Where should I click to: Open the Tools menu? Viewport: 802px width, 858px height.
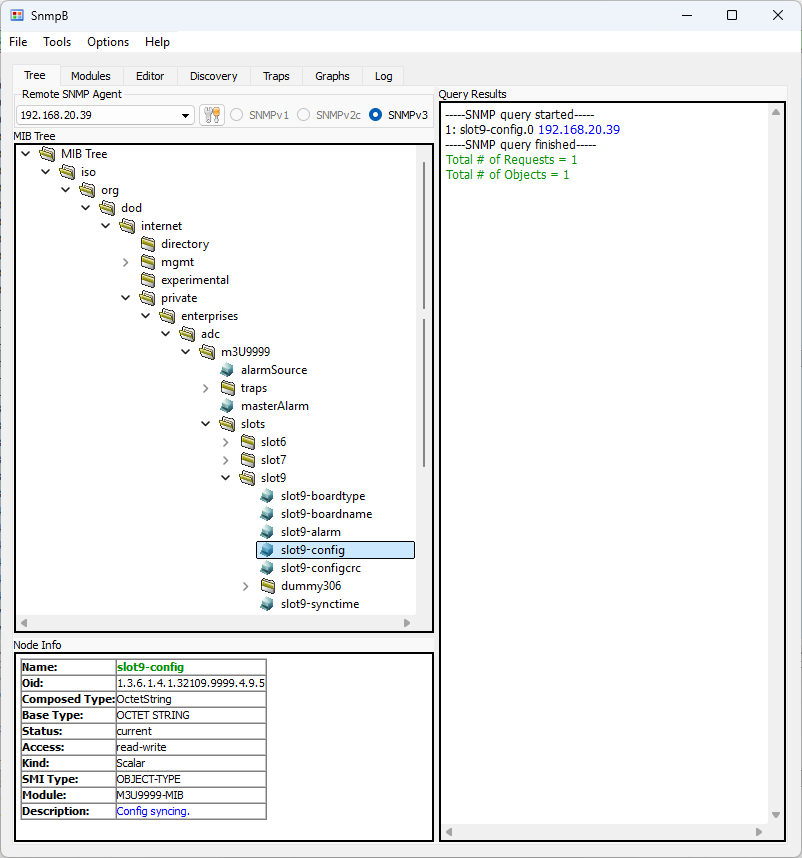pos(57,42)
